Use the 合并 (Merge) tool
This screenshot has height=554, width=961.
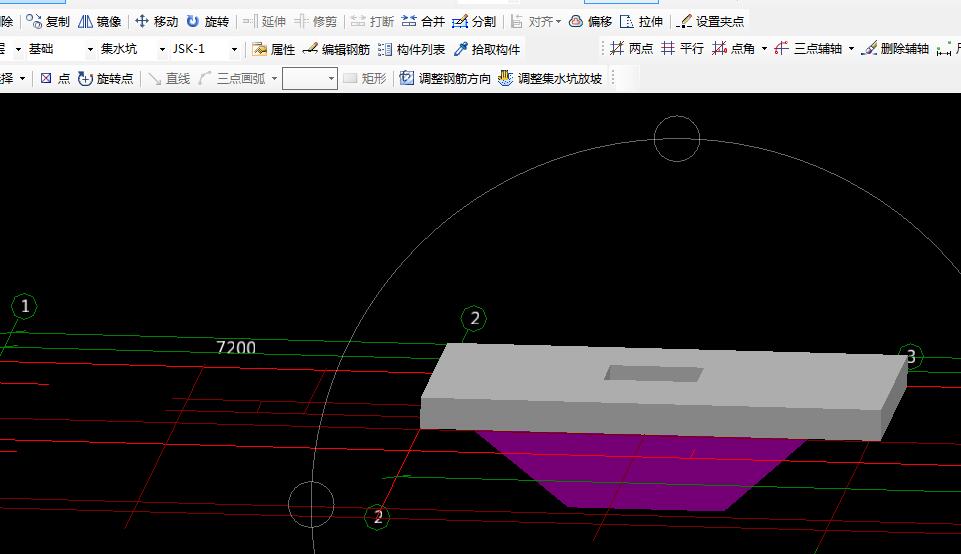tap(424, 21)
